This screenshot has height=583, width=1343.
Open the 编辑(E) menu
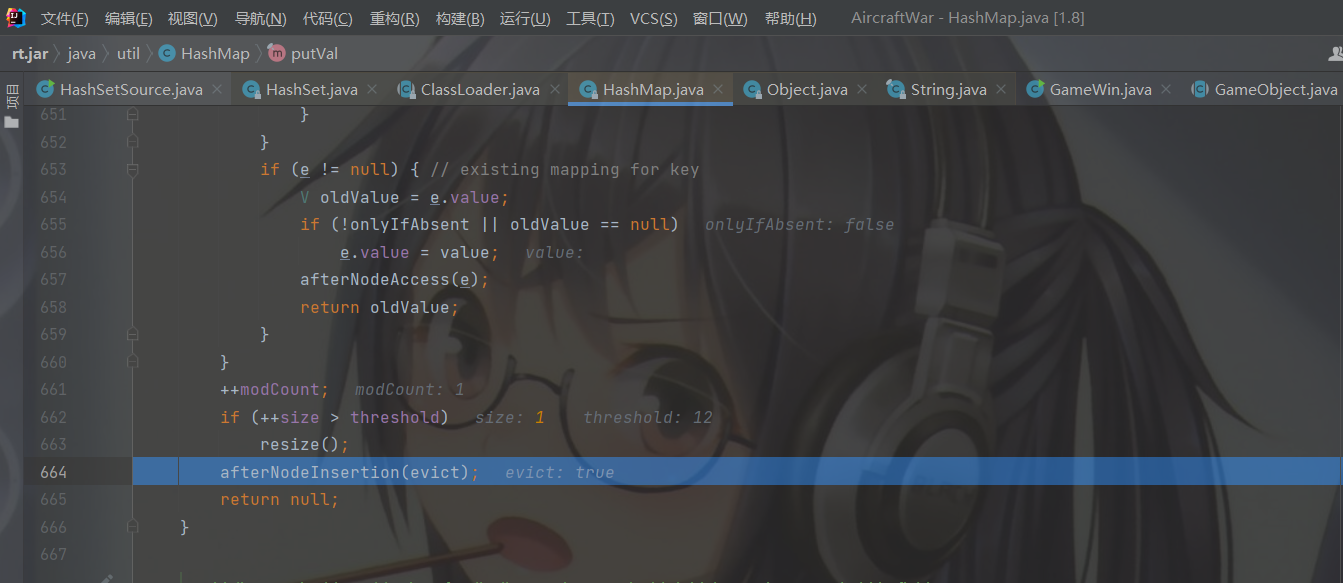coord(129,19)
